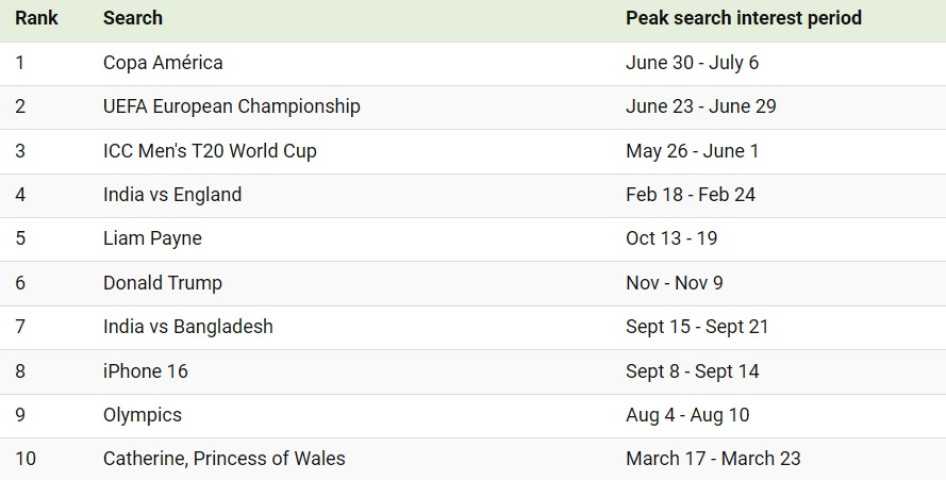Select the Copa América search term

point(163,63)
